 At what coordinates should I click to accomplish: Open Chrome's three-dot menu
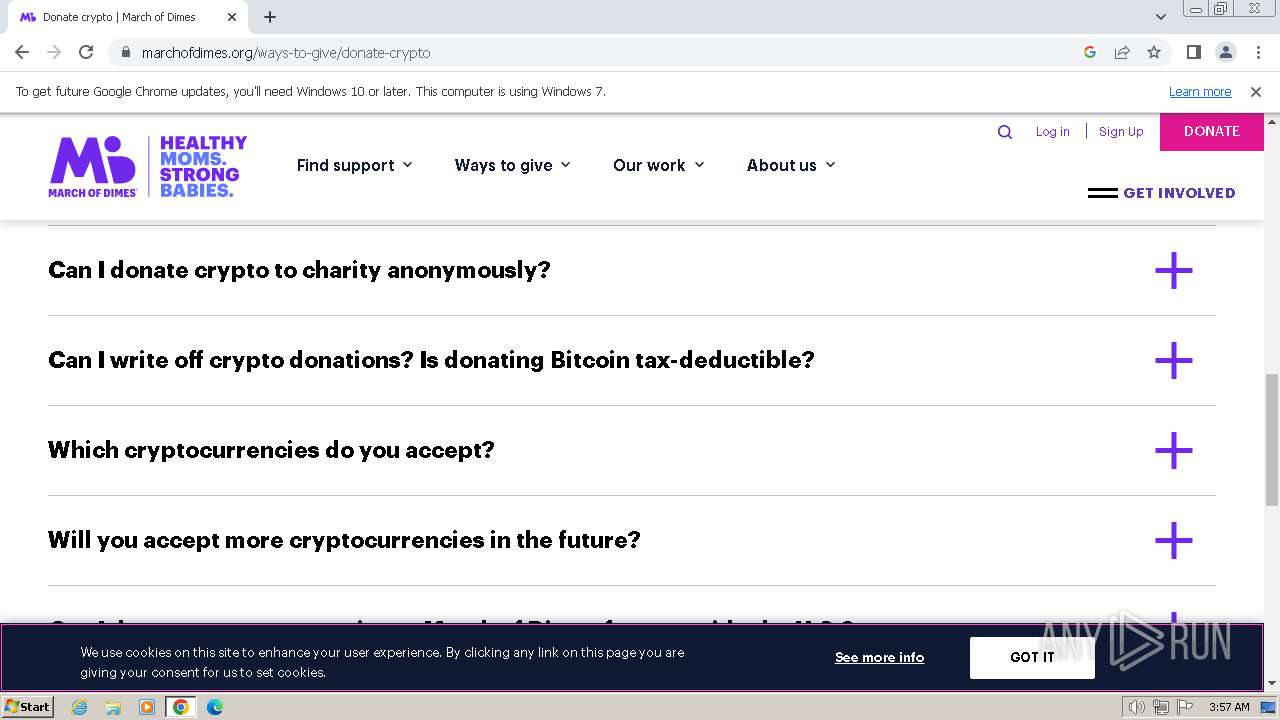tap(1258, 52)
